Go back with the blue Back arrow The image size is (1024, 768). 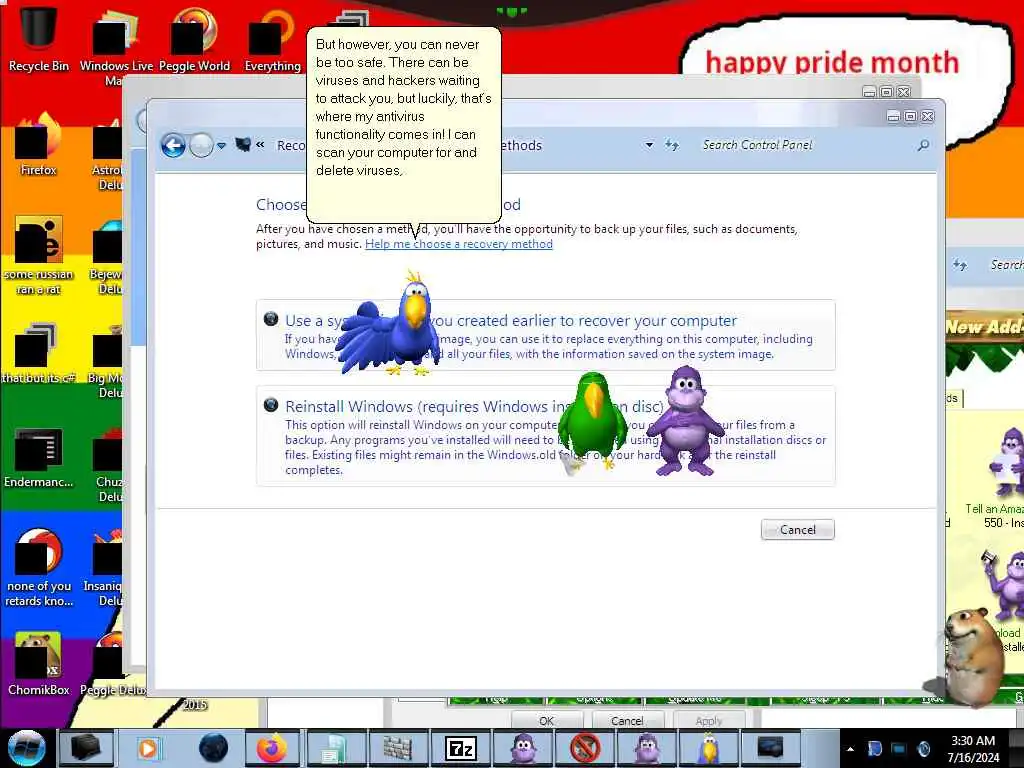point(173,145)
